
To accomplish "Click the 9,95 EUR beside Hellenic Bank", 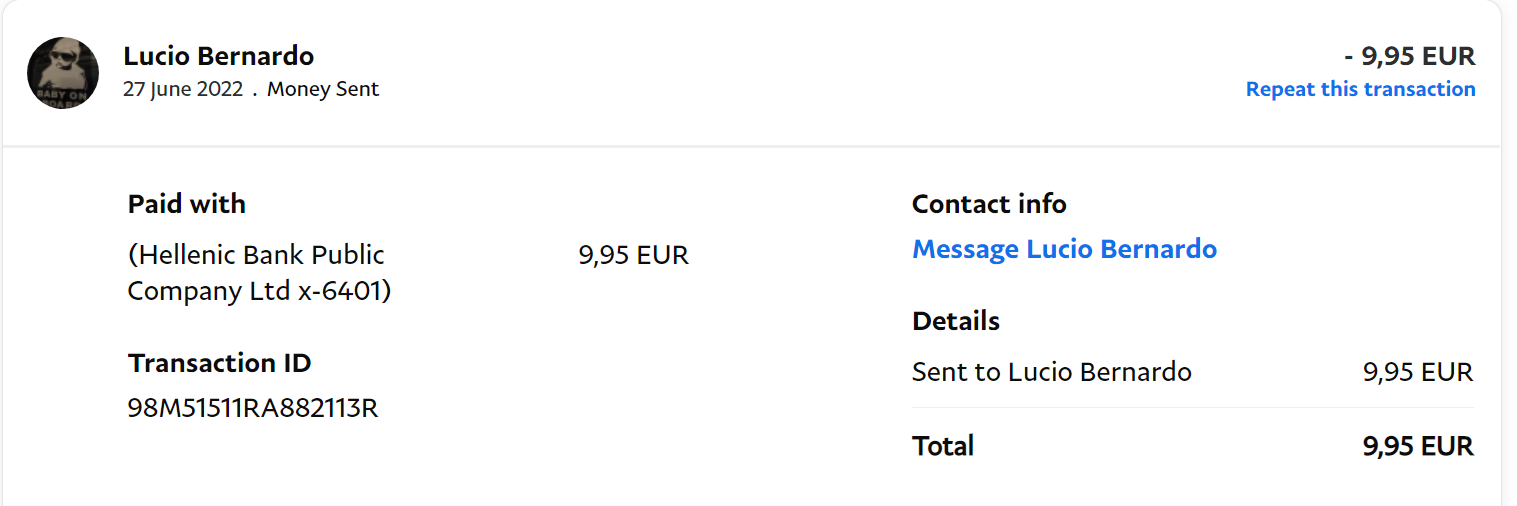I will tap(633, 255).
